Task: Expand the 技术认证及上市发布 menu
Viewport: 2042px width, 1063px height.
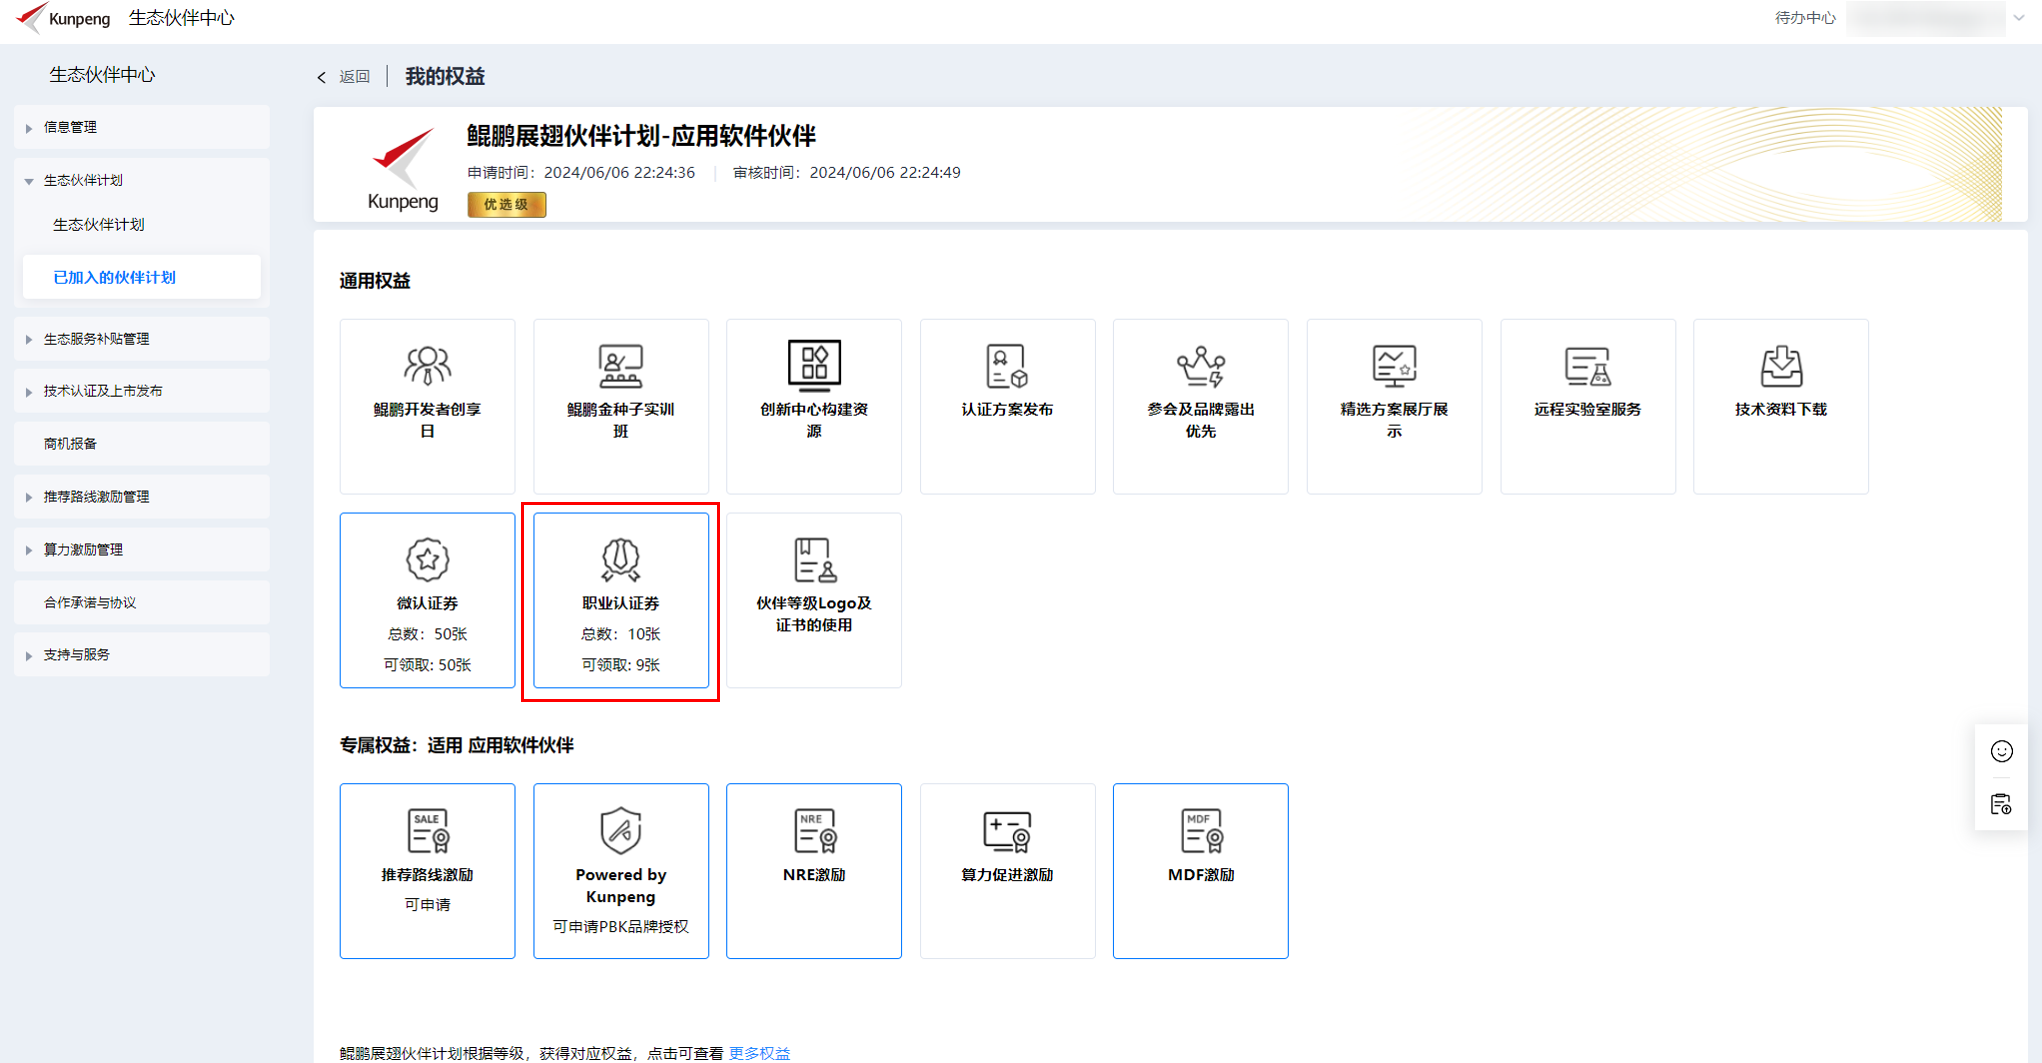Action: tap(142, 391)
